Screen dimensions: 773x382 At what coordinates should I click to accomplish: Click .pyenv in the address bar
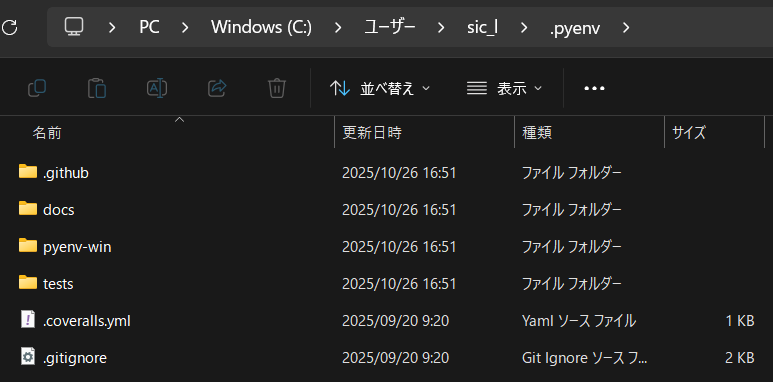point(575,28)
